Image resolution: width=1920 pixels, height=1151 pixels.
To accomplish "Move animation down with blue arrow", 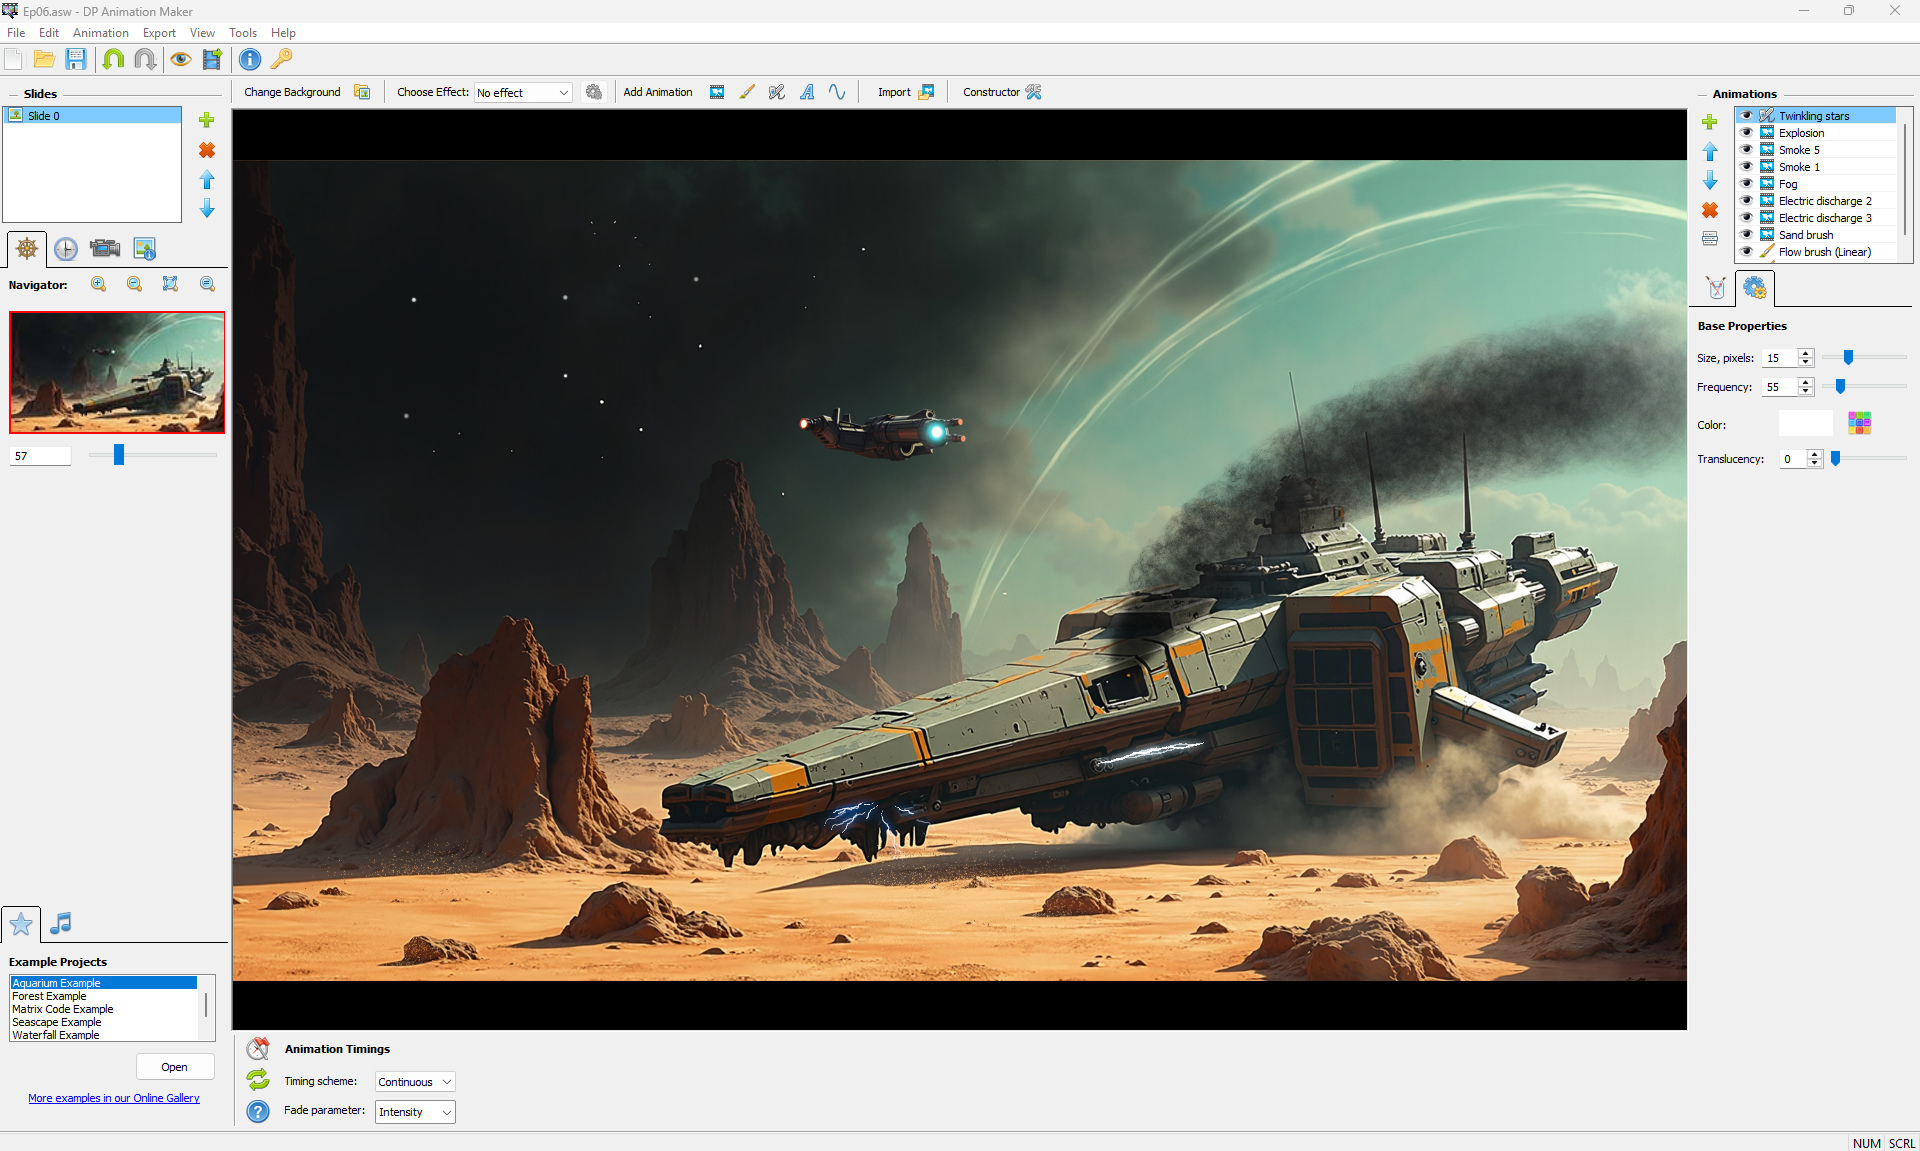I will click(1710, 181).
